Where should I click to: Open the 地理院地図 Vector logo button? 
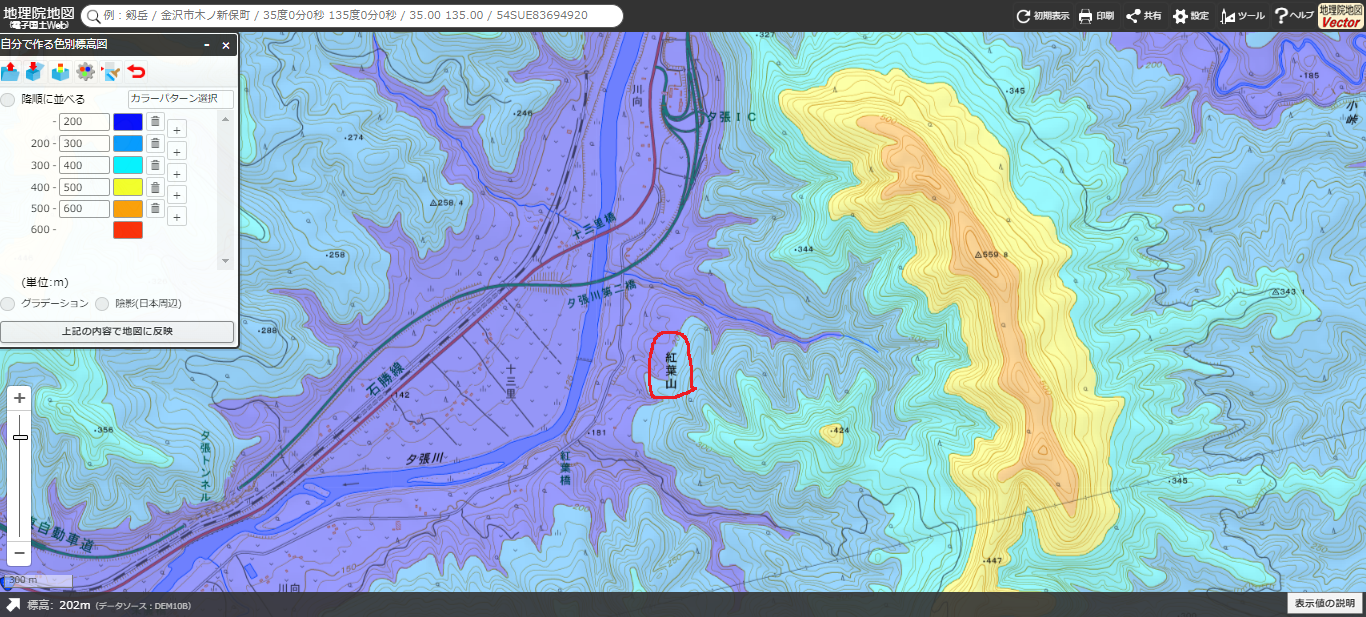(1341, 16)
